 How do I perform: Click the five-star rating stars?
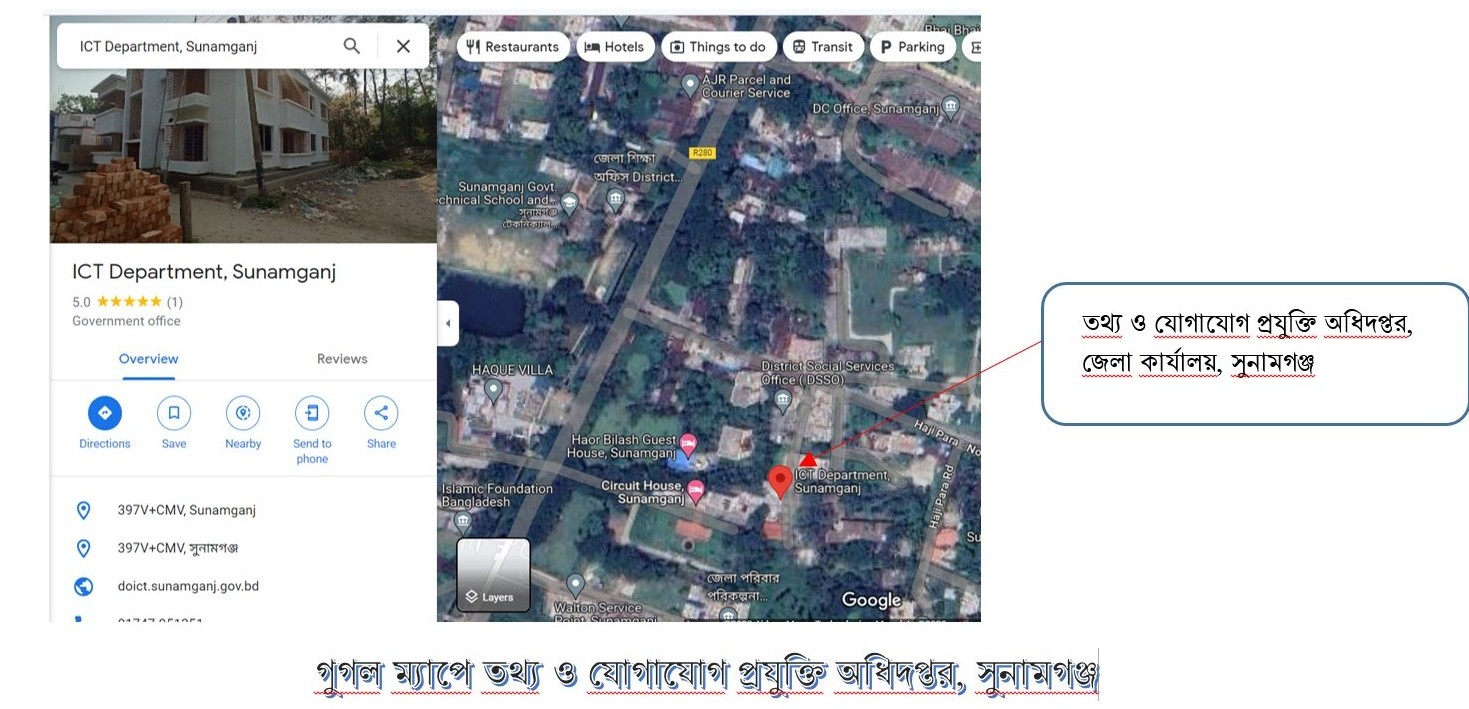(129, 301)
